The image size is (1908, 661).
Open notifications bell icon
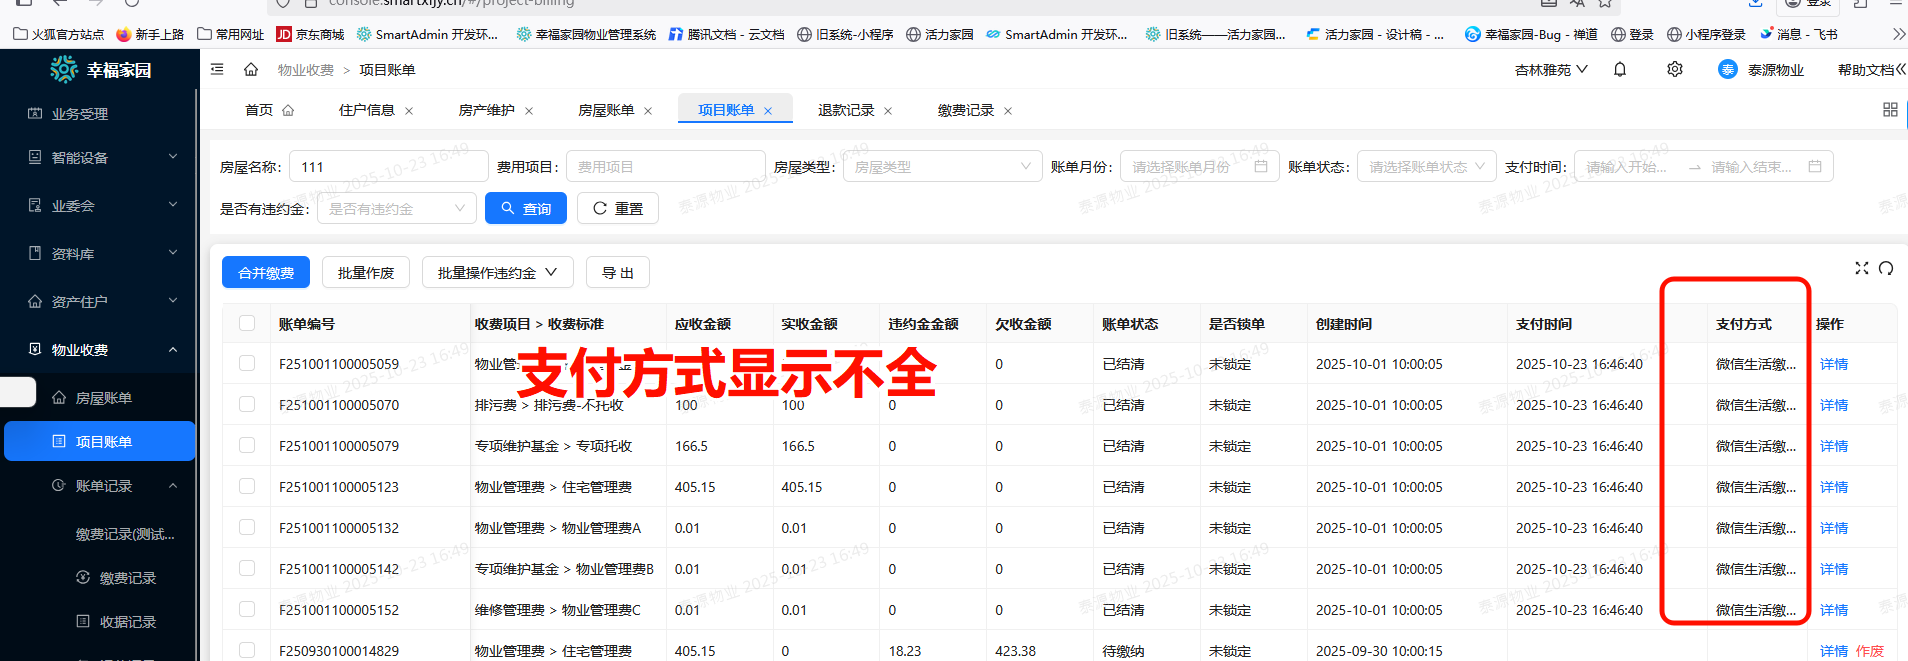(1620, 69)
